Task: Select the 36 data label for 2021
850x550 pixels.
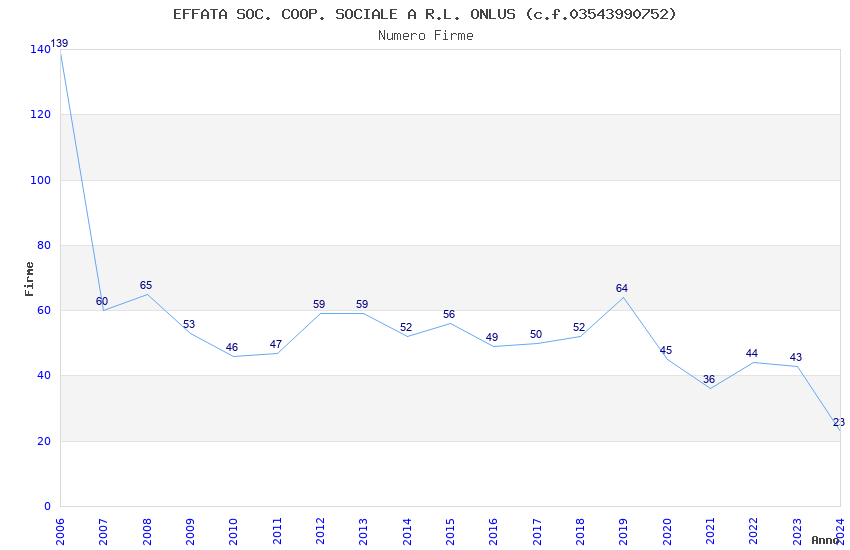Action: tap(709, 379)
